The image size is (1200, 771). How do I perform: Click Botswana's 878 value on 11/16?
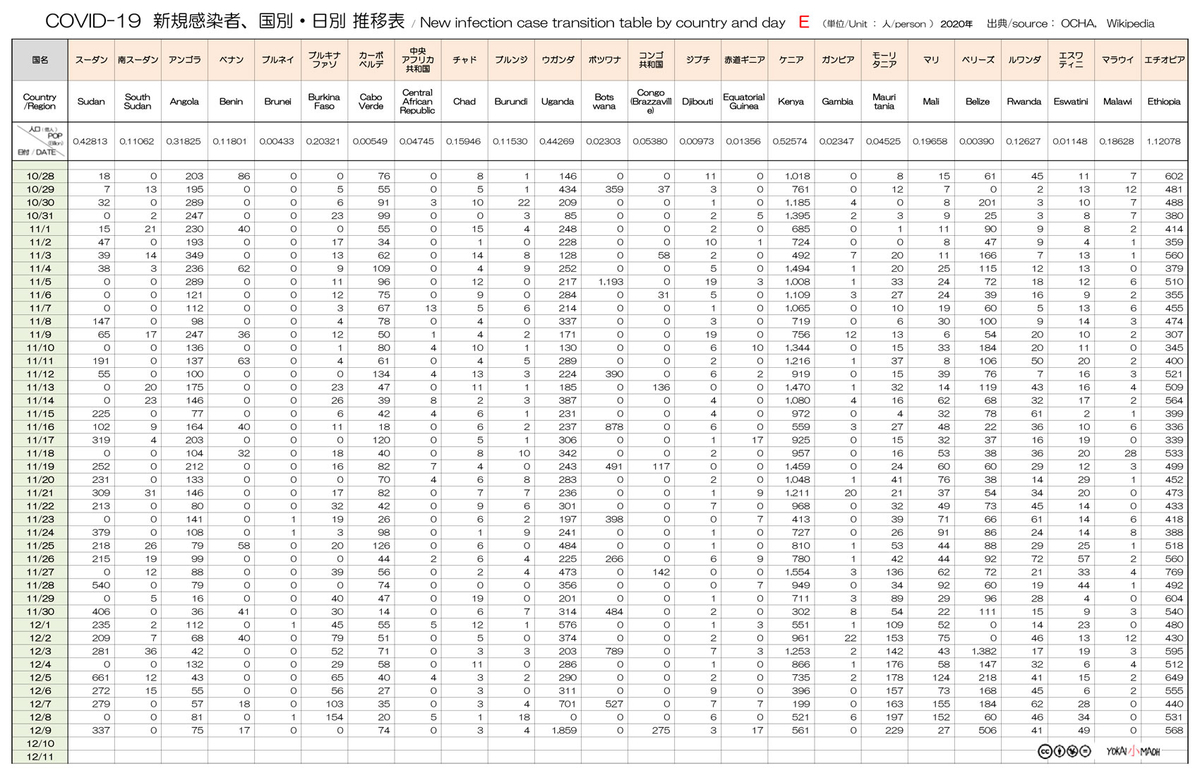615,426
